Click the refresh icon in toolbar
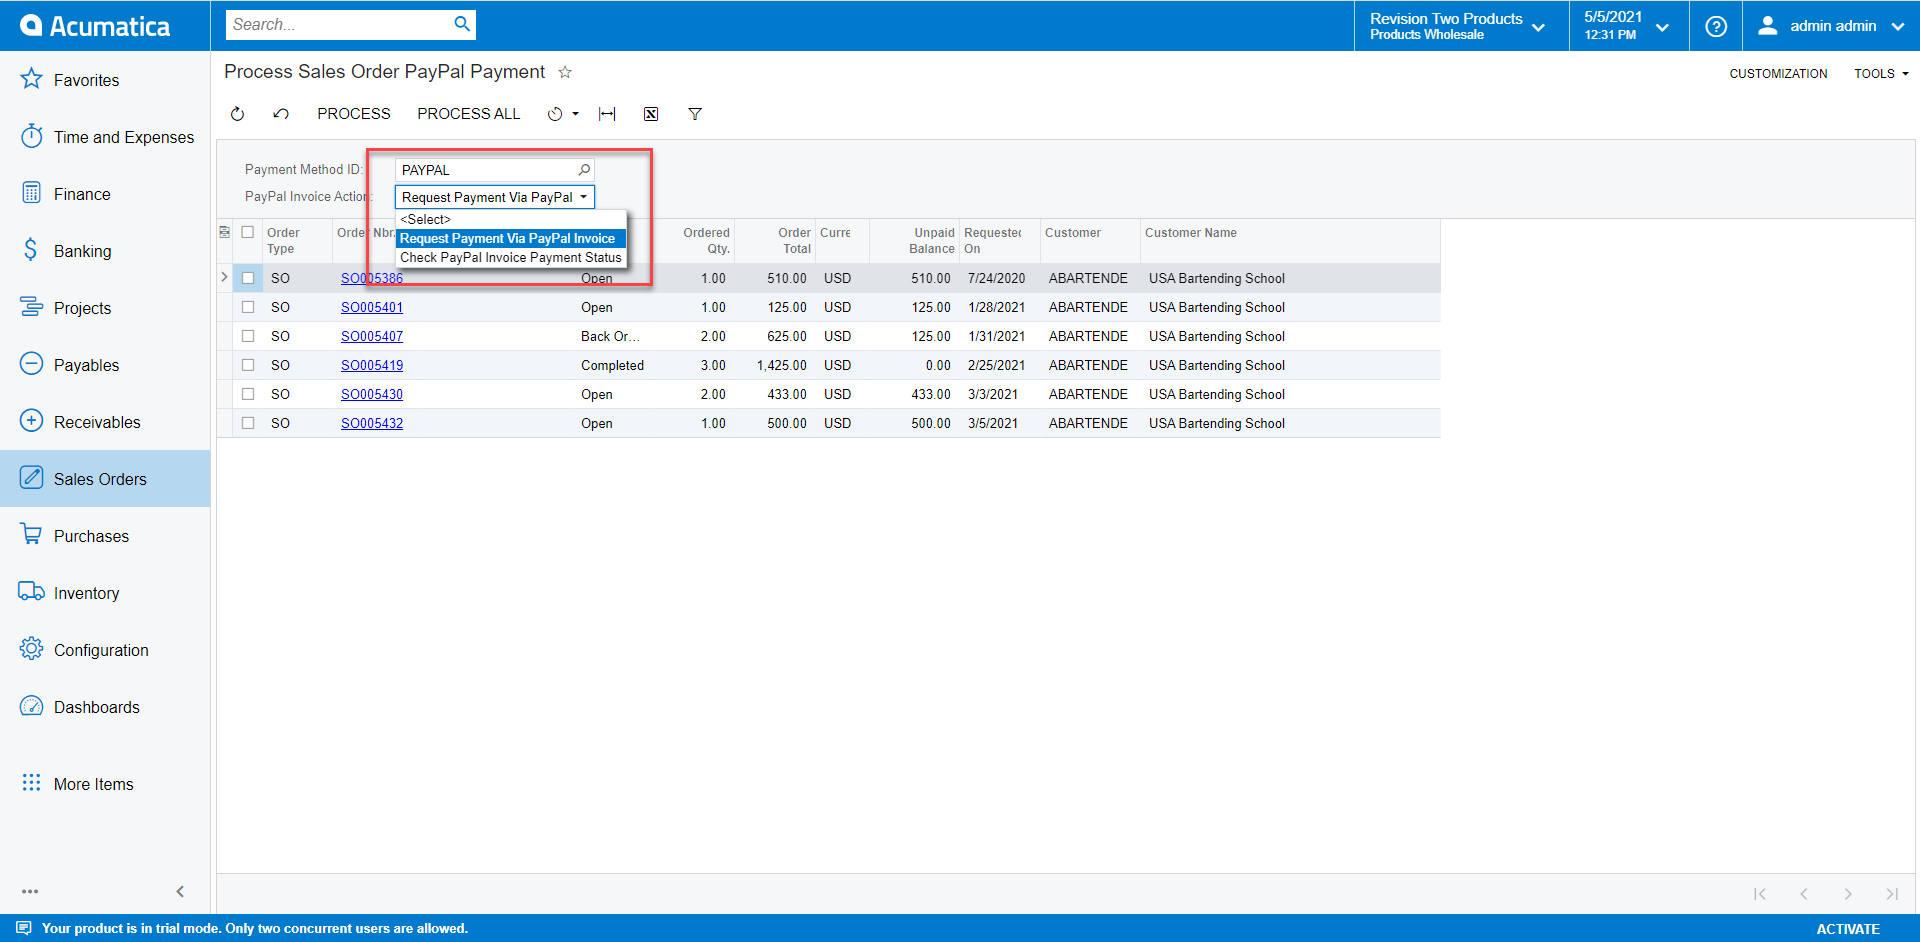1920x942 pixels. 237,114
